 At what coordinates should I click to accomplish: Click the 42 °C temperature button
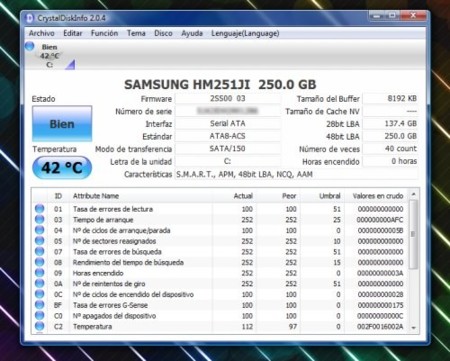tap(62, 168)
